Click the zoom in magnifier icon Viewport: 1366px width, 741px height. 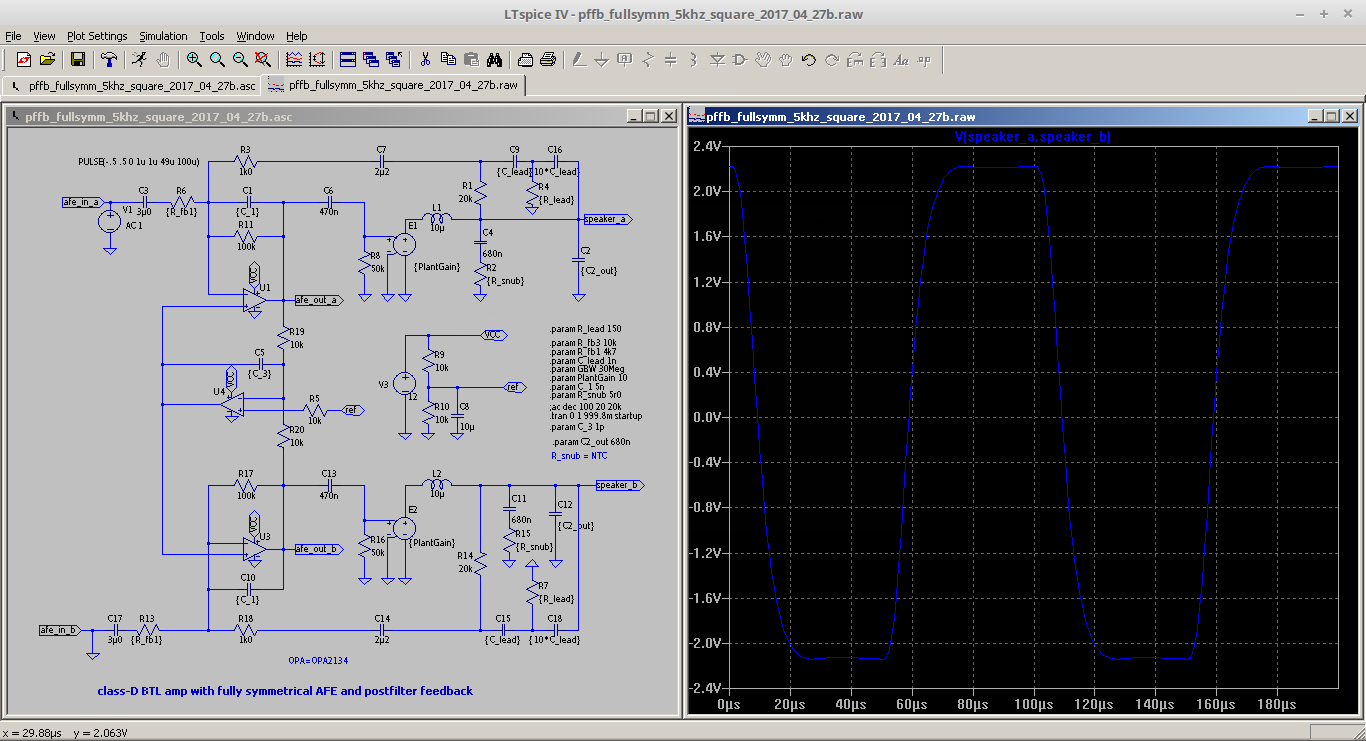click(x=194, y=60)
